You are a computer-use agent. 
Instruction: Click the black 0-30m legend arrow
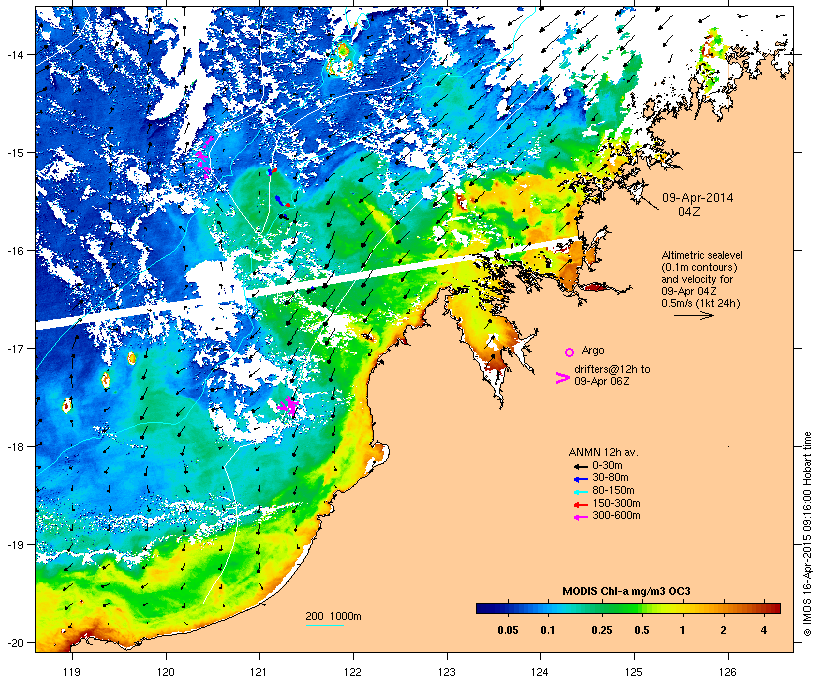(580, 466)
